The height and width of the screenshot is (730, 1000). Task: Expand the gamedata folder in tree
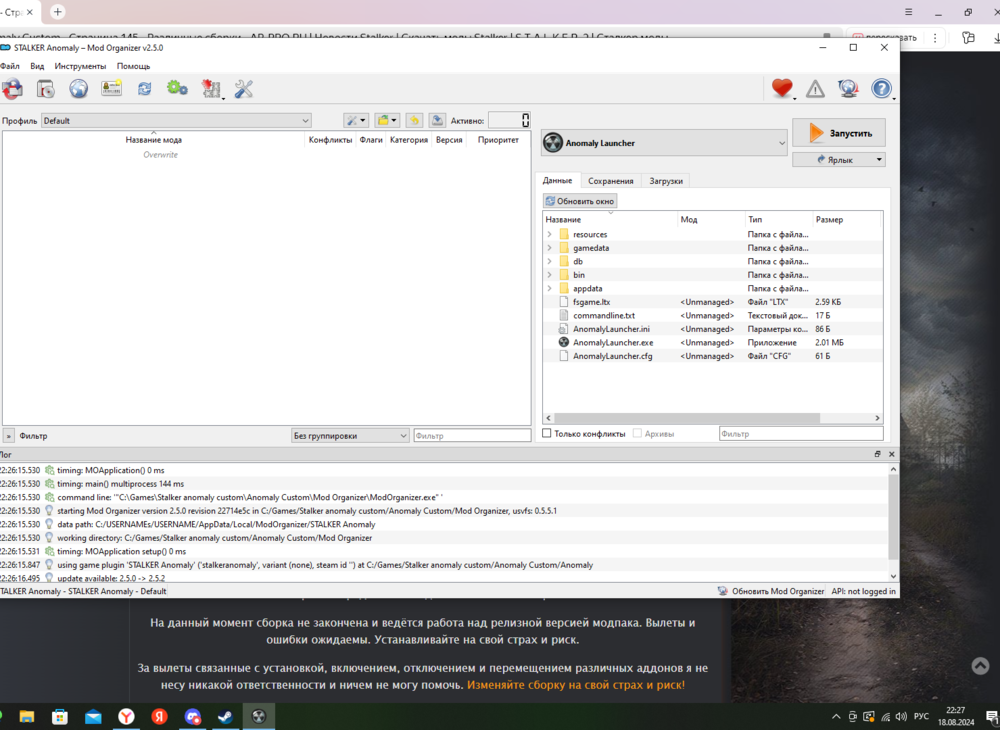click(549, 248)
